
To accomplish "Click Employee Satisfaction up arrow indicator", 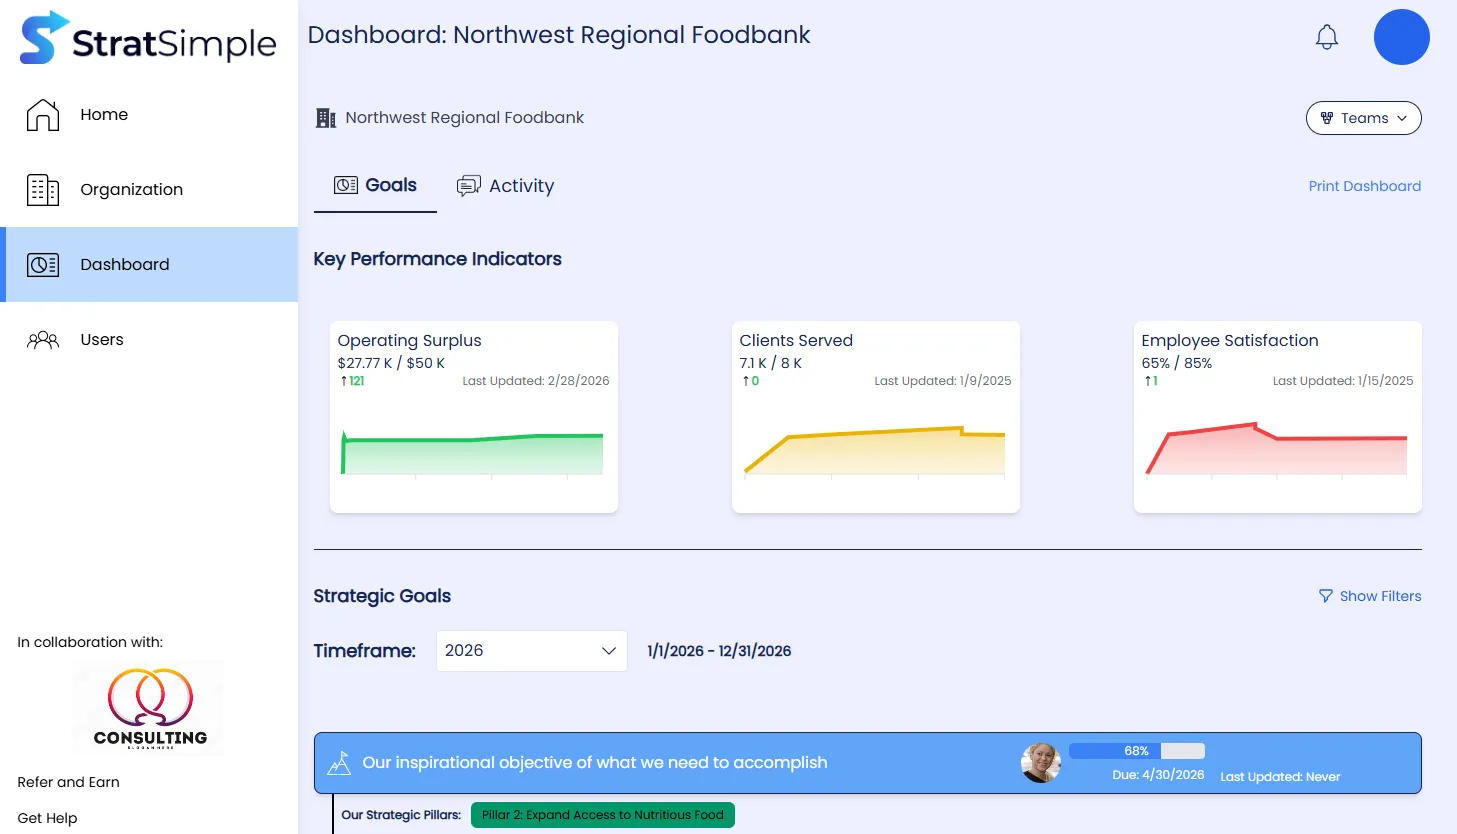I will pos(1148,381).
